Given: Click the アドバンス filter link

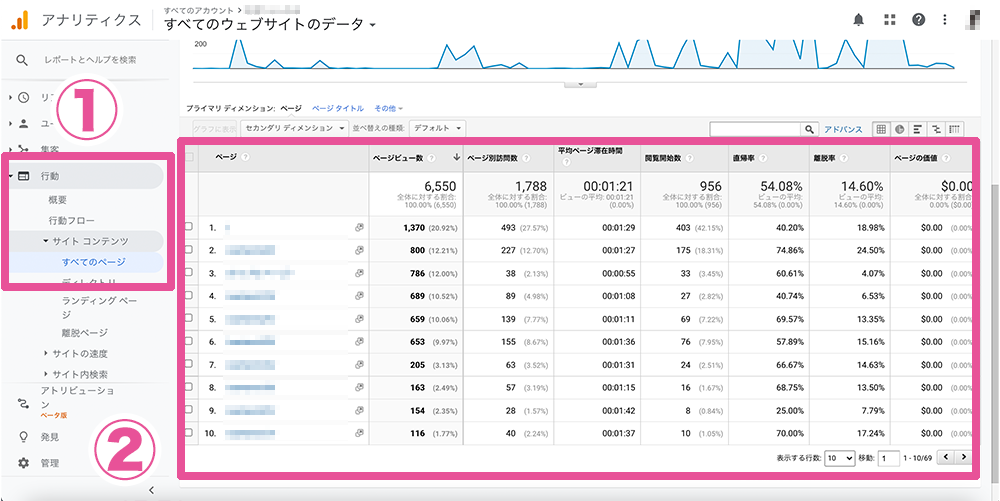Looking at the screenshot, I should tap(843, 129).
